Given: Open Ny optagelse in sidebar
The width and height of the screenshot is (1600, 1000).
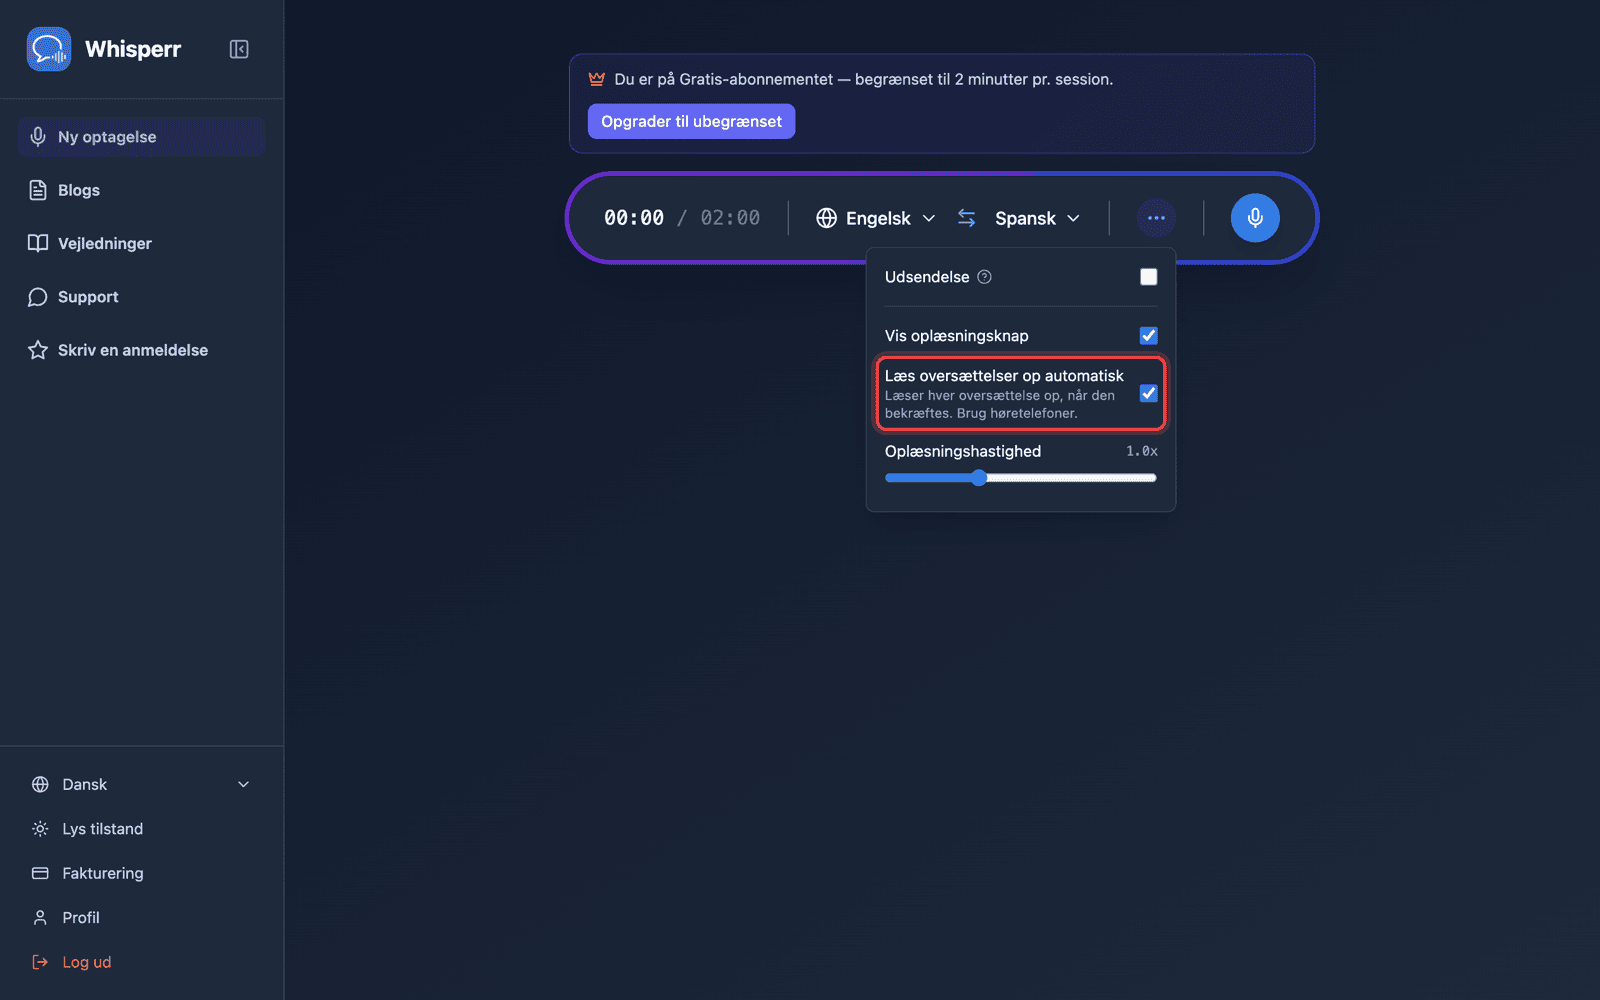Looking at the screenshot, I should pyautogui.click(x=141, y=137).
